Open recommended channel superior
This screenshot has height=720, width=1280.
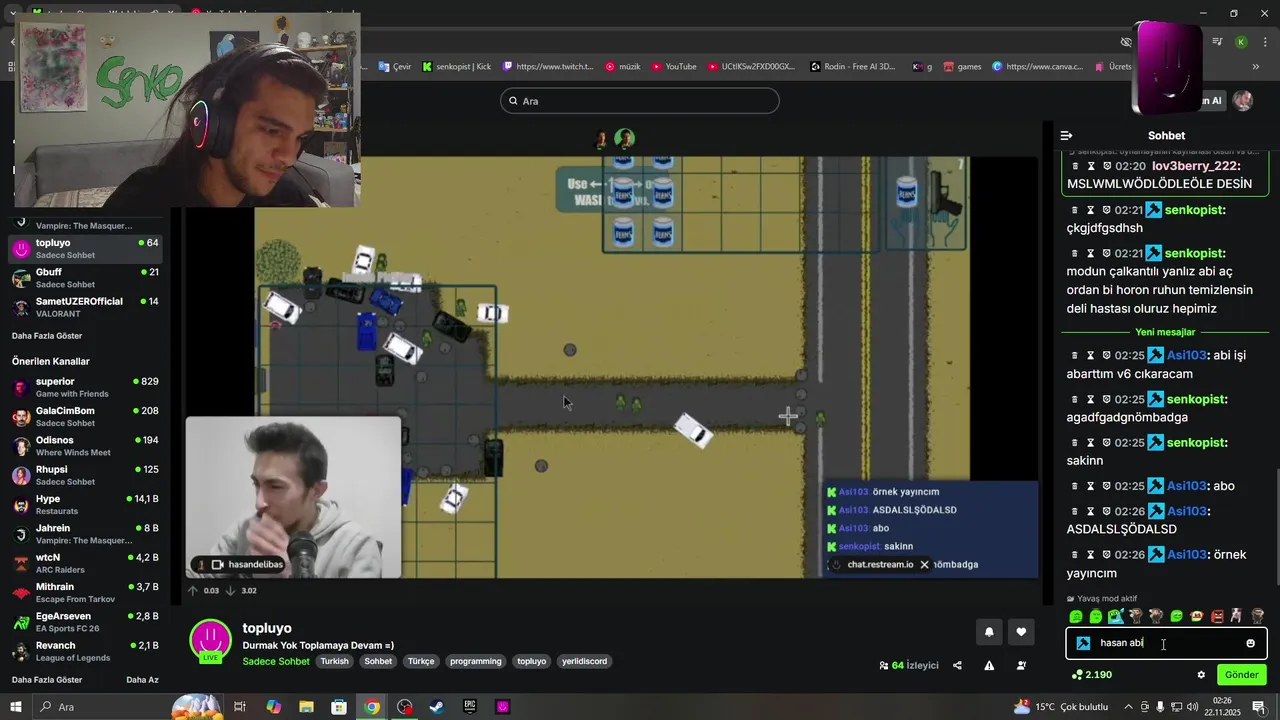click(x=85, y=387)
